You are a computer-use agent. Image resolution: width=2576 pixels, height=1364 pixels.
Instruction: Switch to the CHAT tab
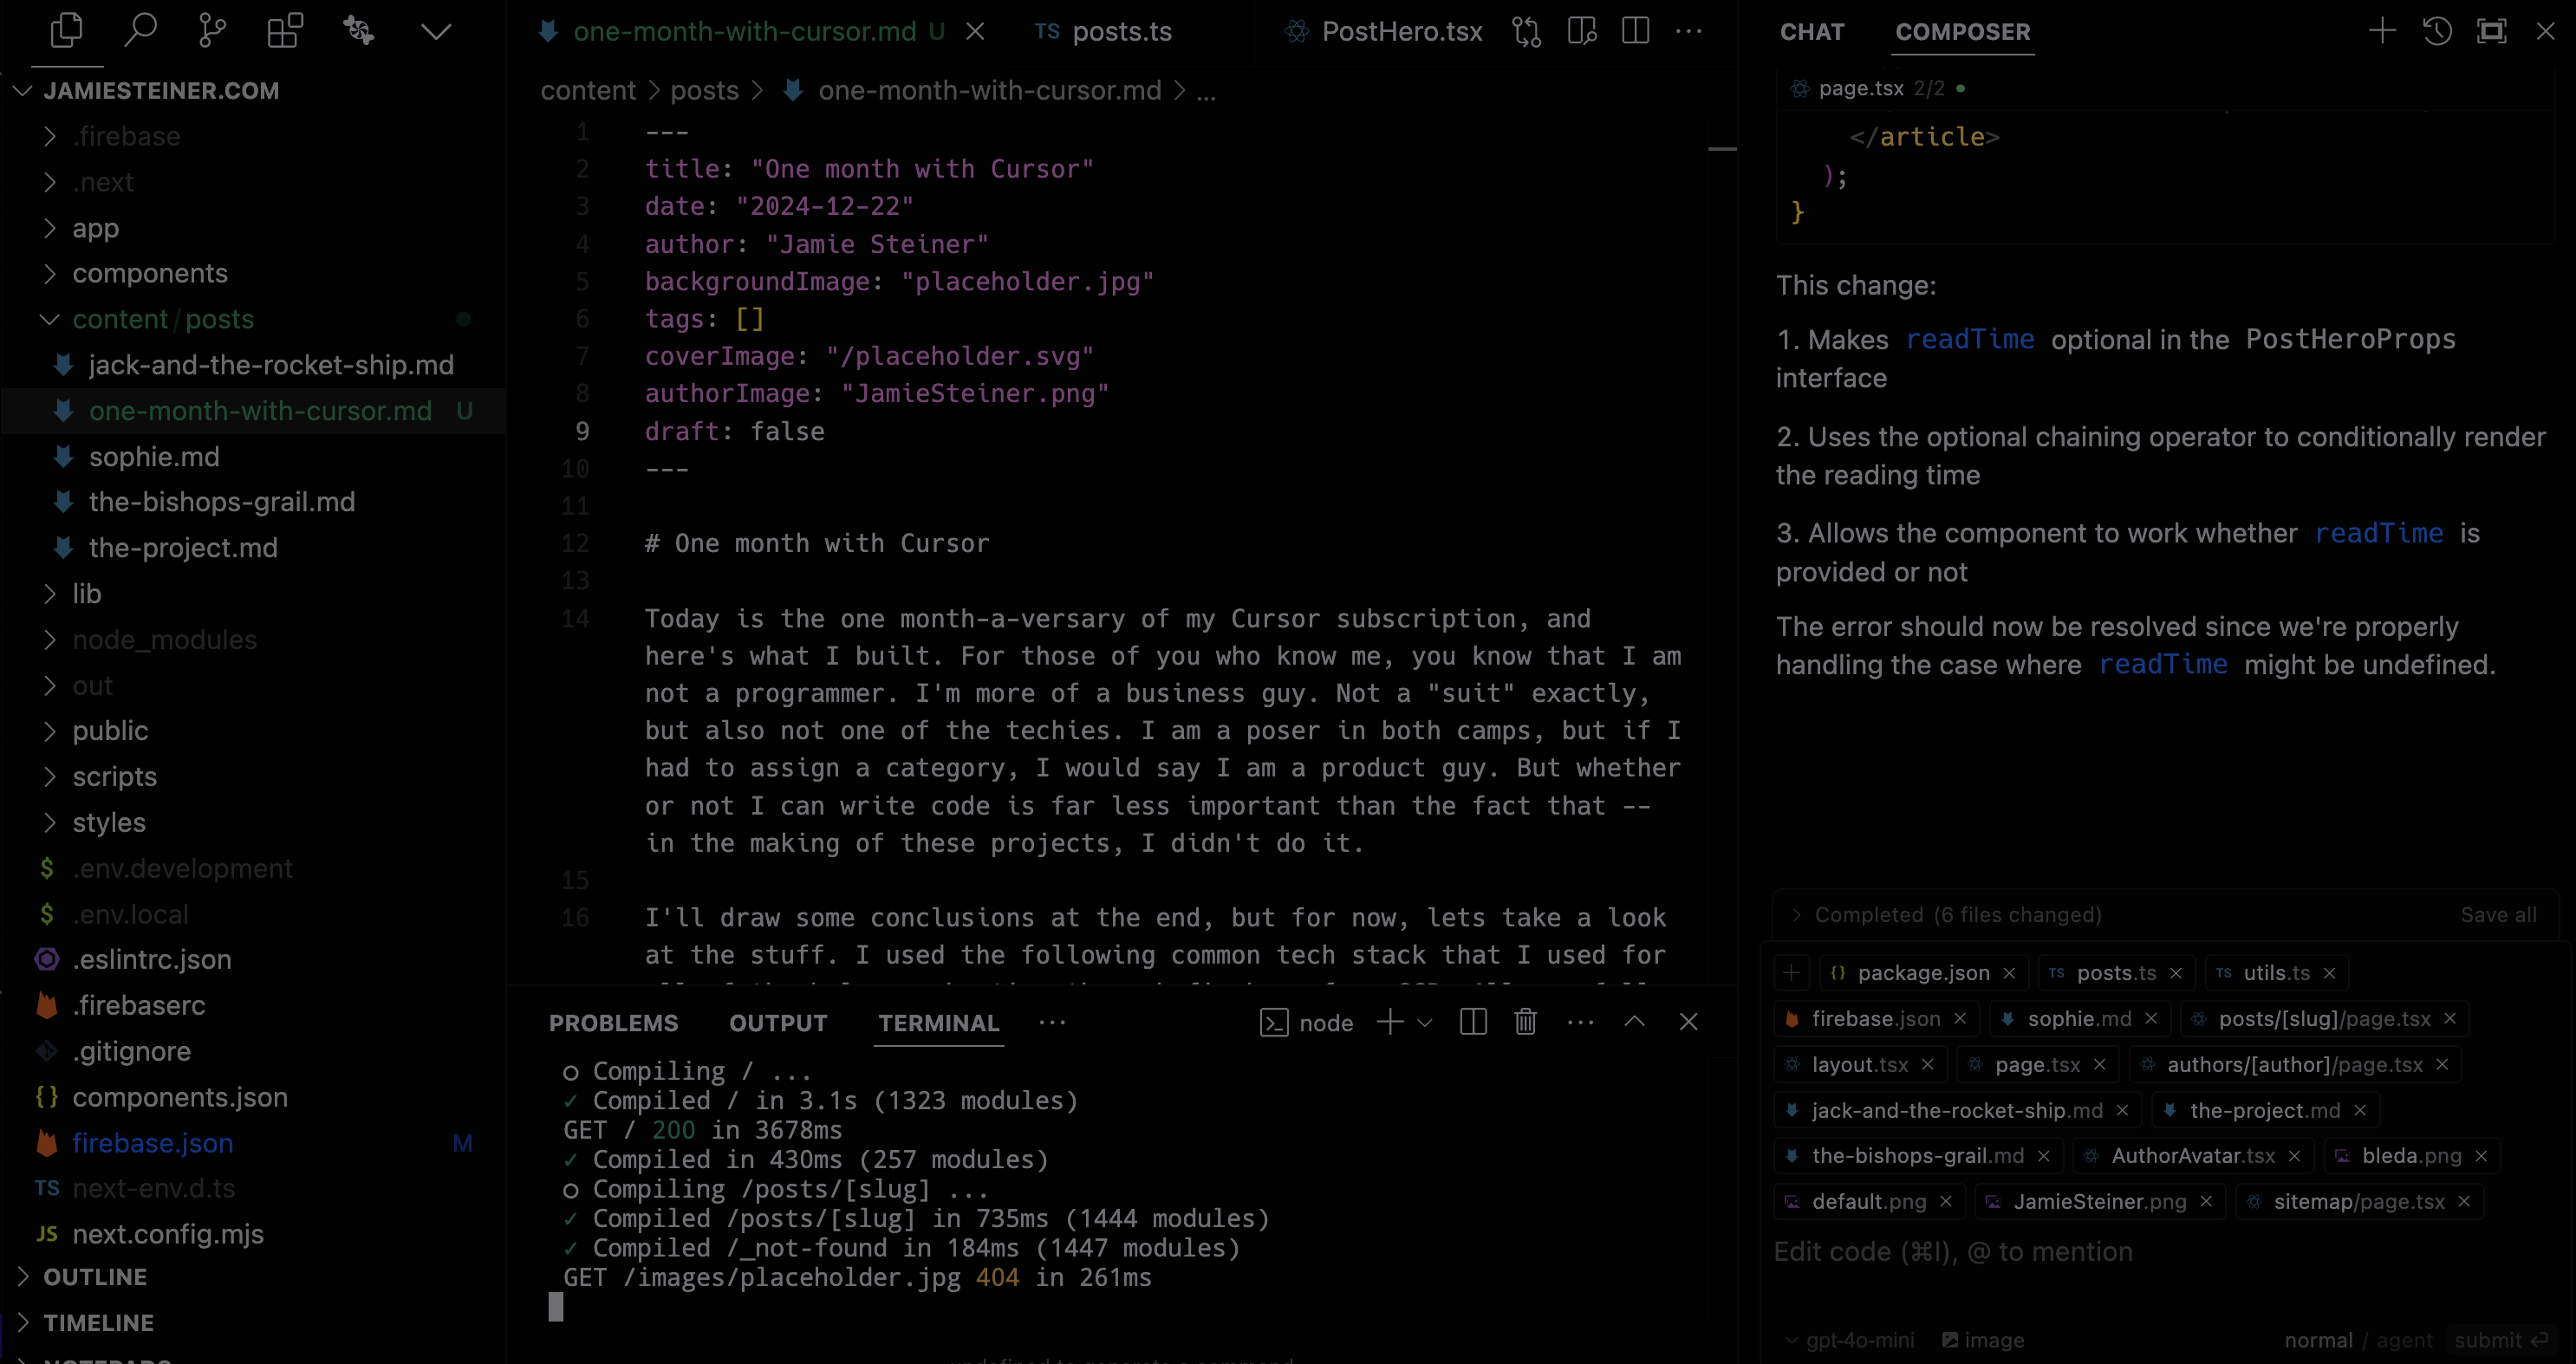tap(1811, 31)
